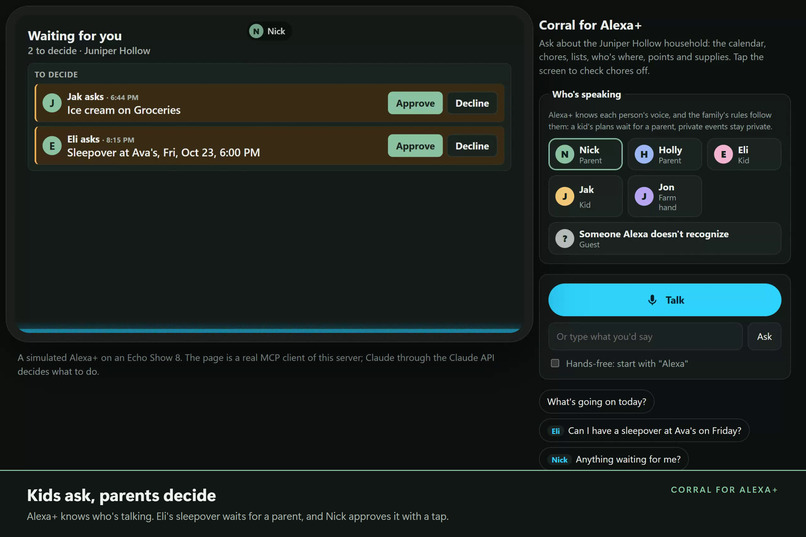Select Holly (Parent) as the speaker

[x=664, y=154]
